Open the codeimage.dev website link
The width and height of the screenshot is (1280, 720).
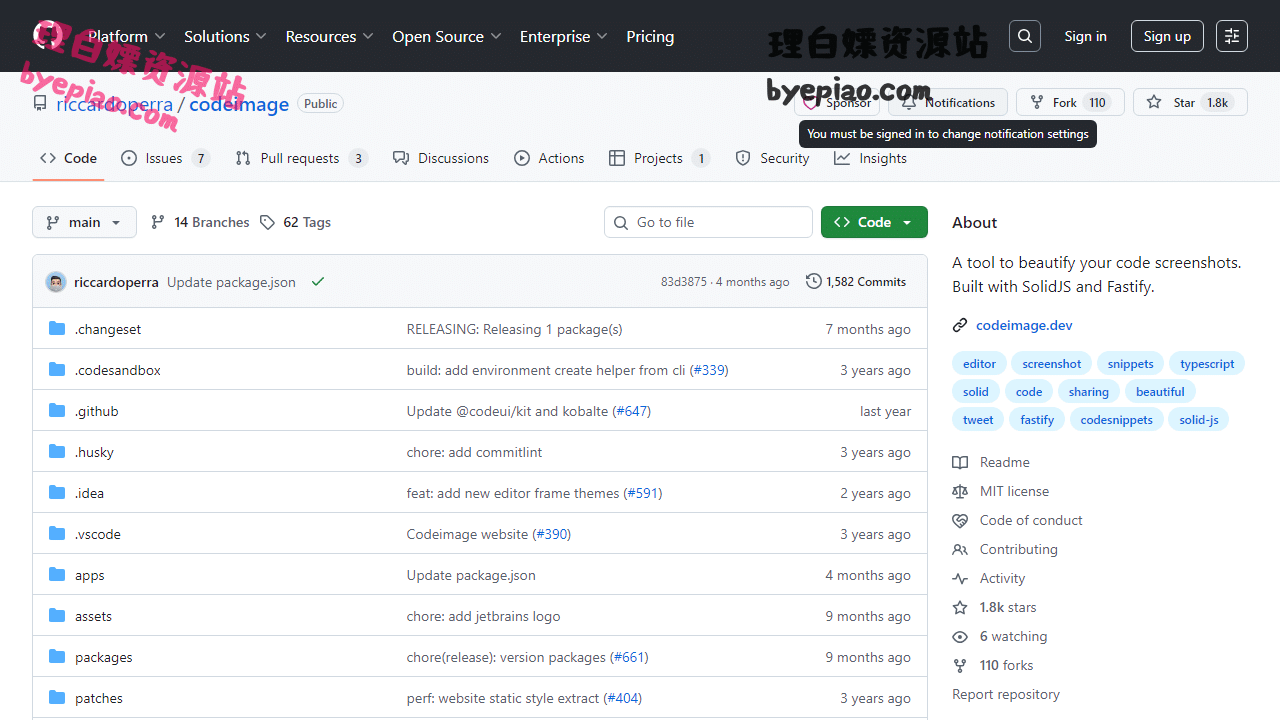tap(1024, 325)
